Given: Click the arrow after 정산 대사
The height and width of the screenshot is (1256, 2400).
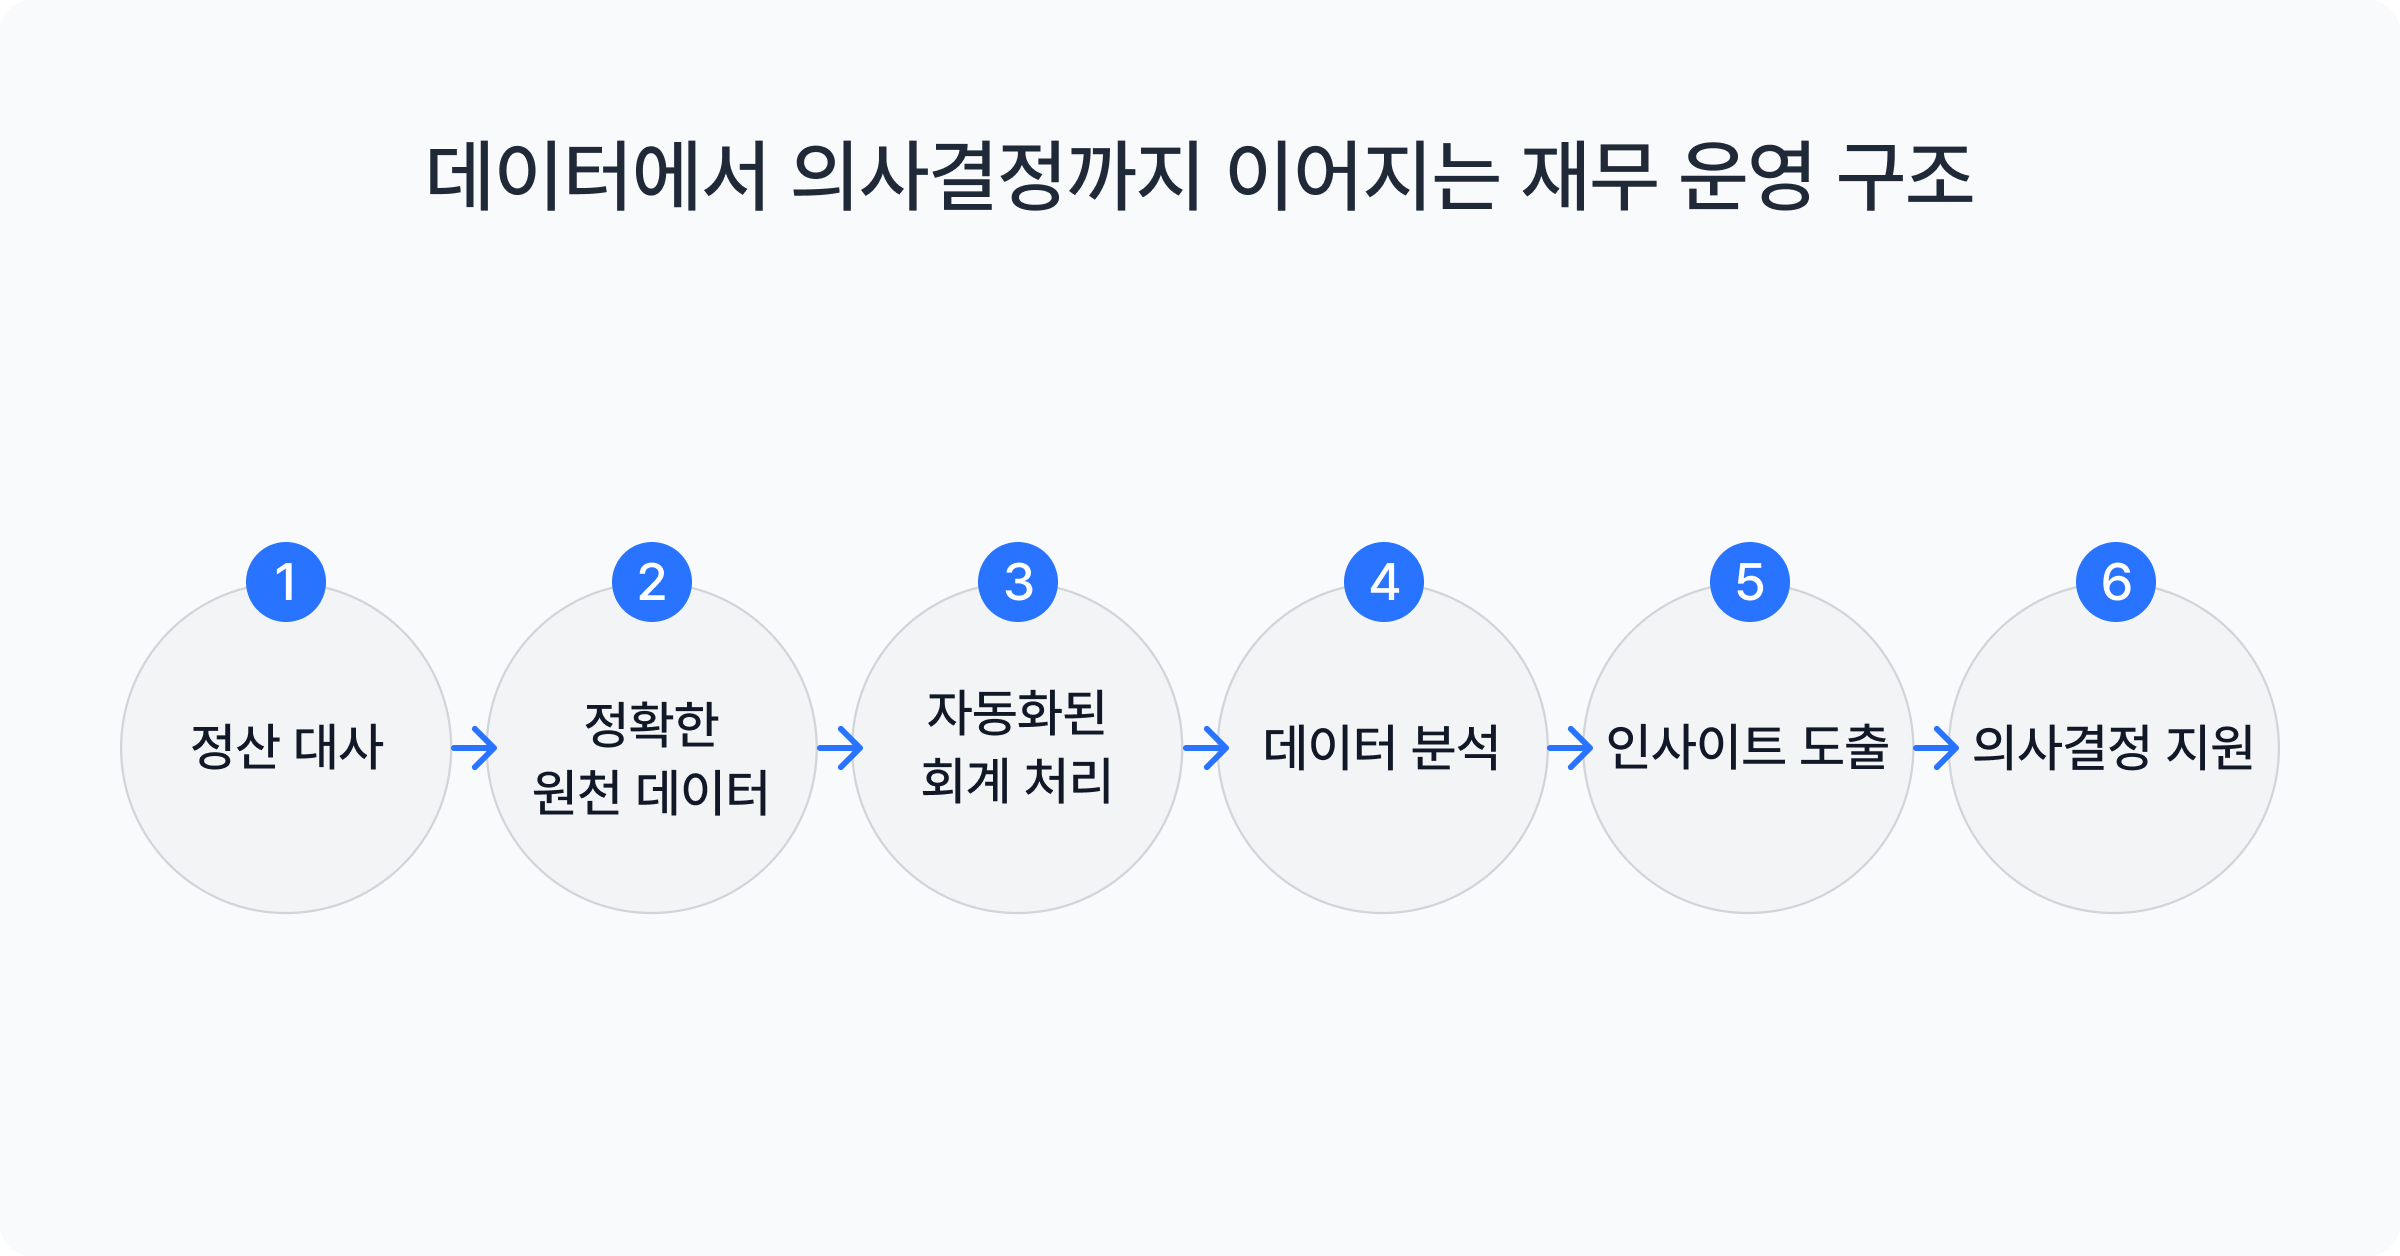Looking at the screenshot, I should (474, 748).
